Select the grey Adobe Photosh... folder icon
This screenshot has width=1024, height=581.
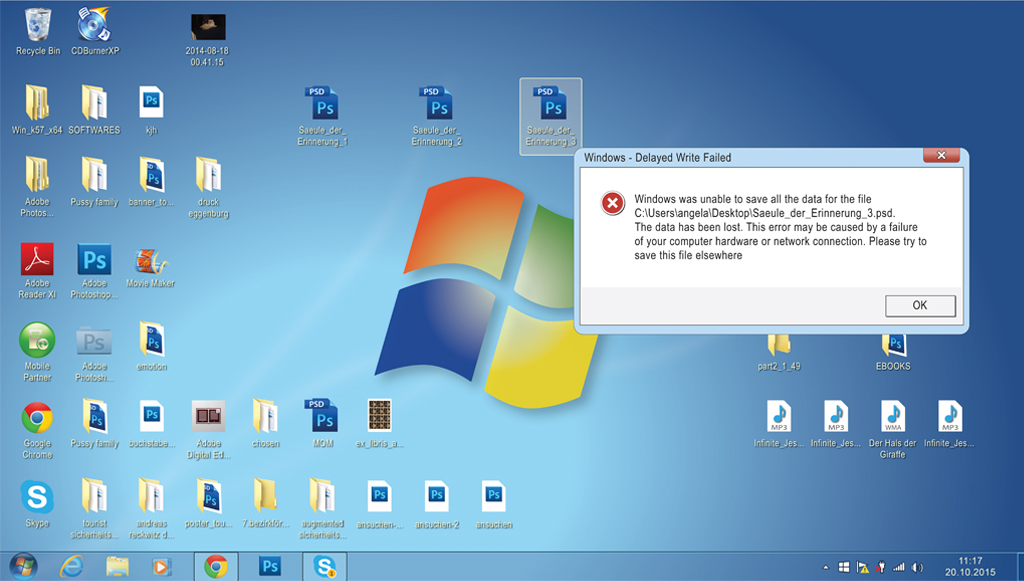click(95, 353)
